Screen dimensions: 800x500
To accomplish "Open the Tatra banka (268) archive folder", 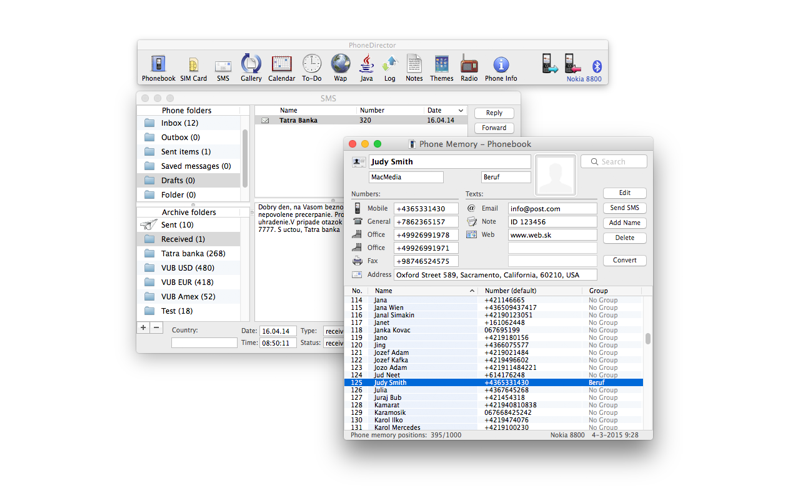I will pos(189,253).
